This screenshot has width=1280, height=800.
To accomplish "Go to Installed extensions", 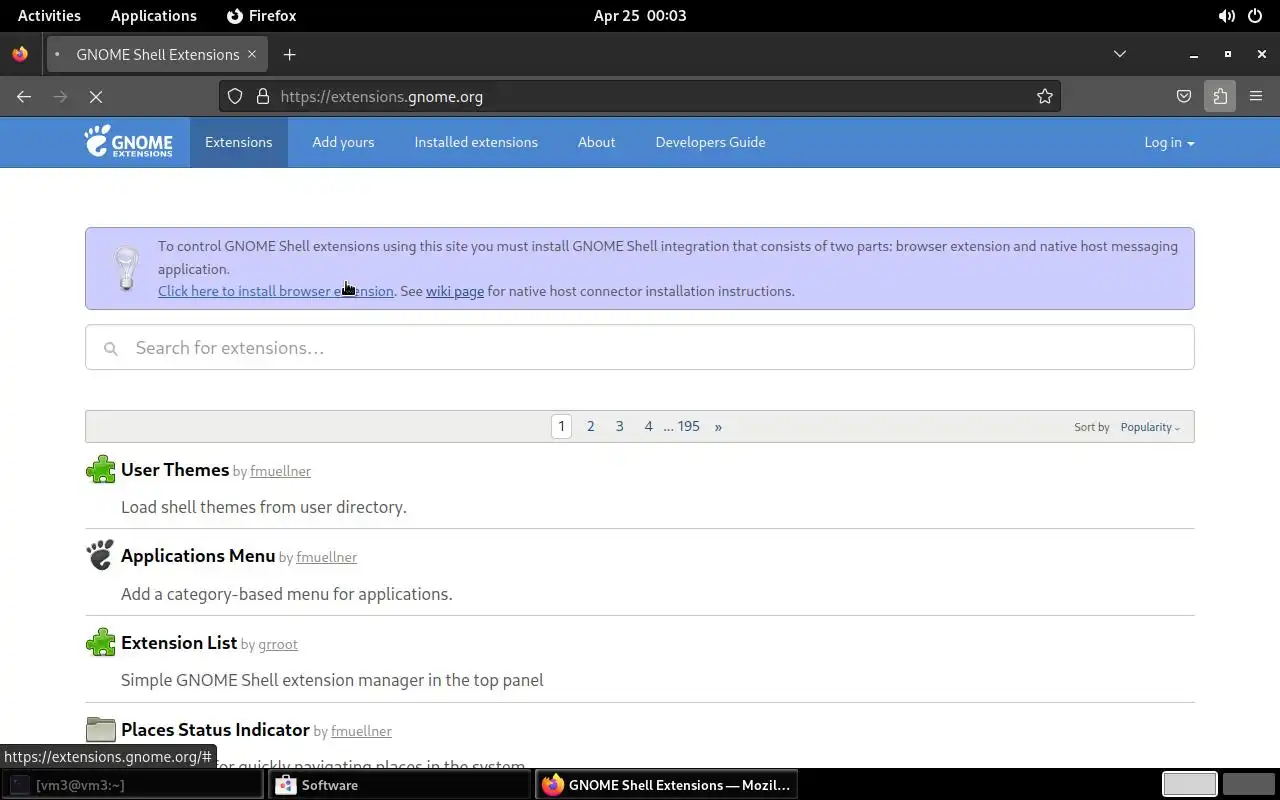I will click(x=476, y=142).
